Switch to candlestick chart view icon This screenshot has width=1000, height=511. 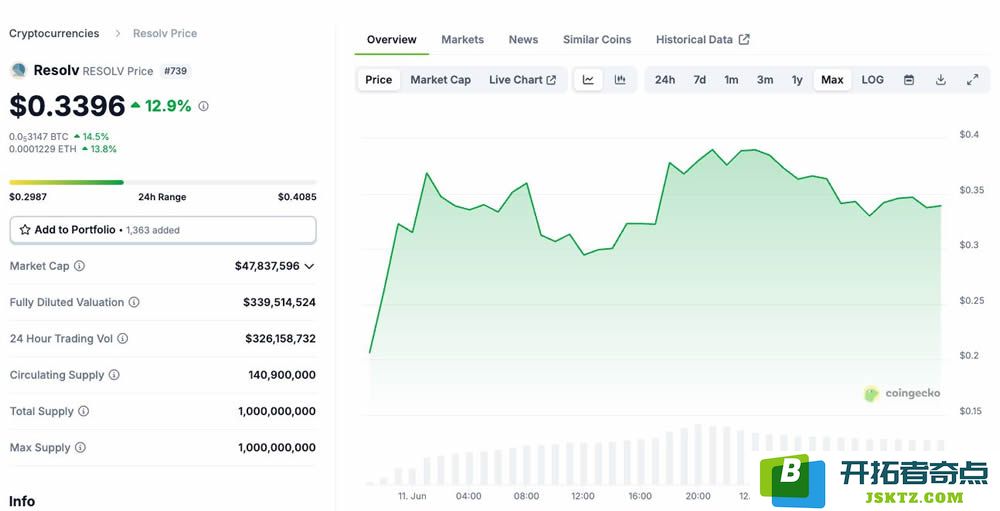620,80
